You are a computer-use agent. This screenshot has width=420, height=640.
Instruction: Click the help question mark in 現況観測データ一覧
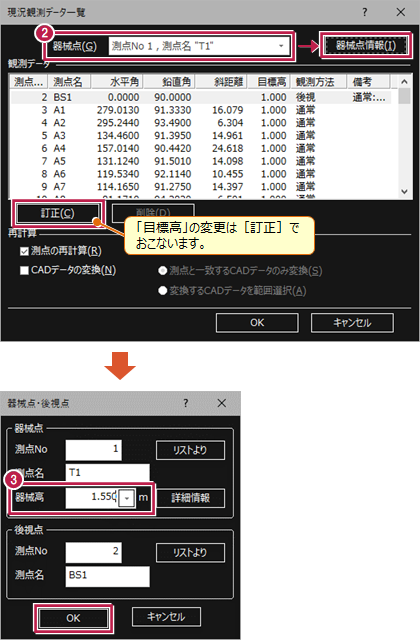click(364, 12)
